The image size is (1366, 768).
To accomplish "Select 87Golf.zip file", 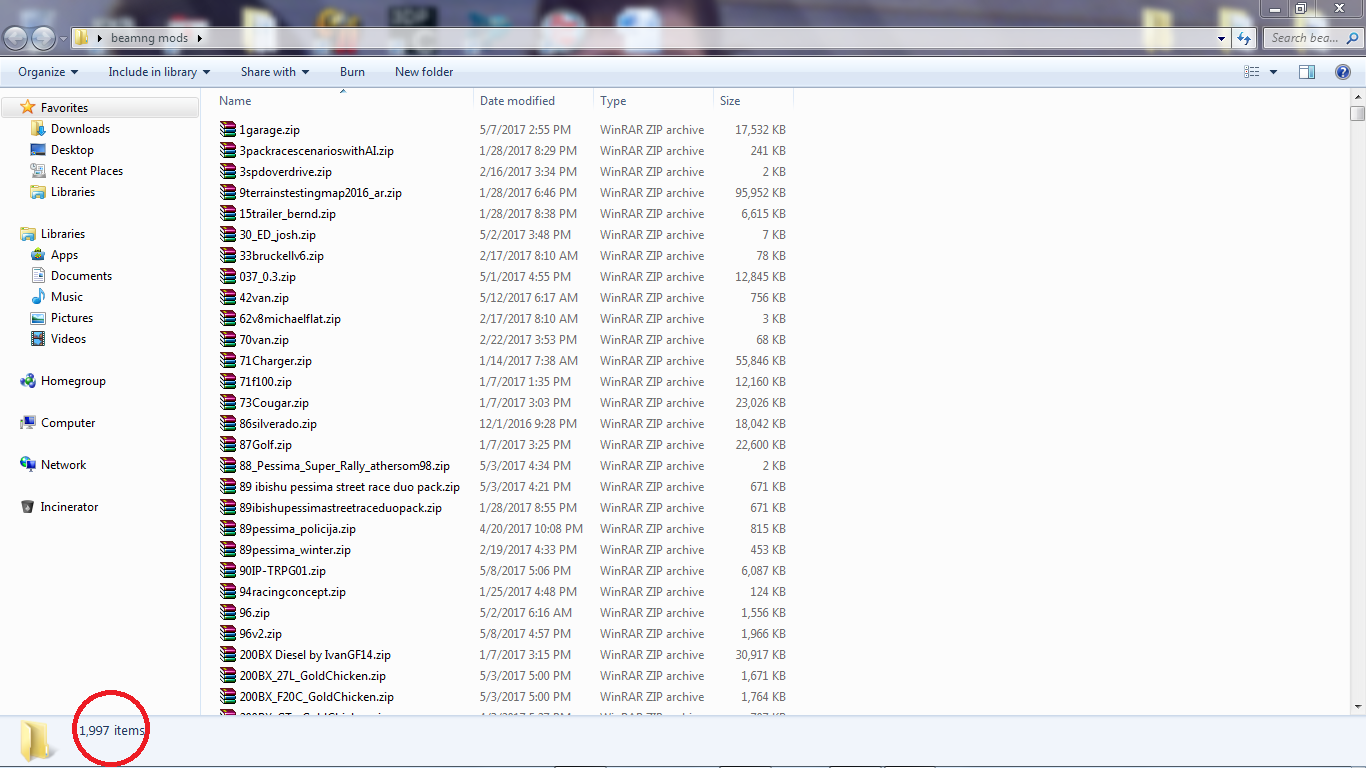I will coord(265,445).
